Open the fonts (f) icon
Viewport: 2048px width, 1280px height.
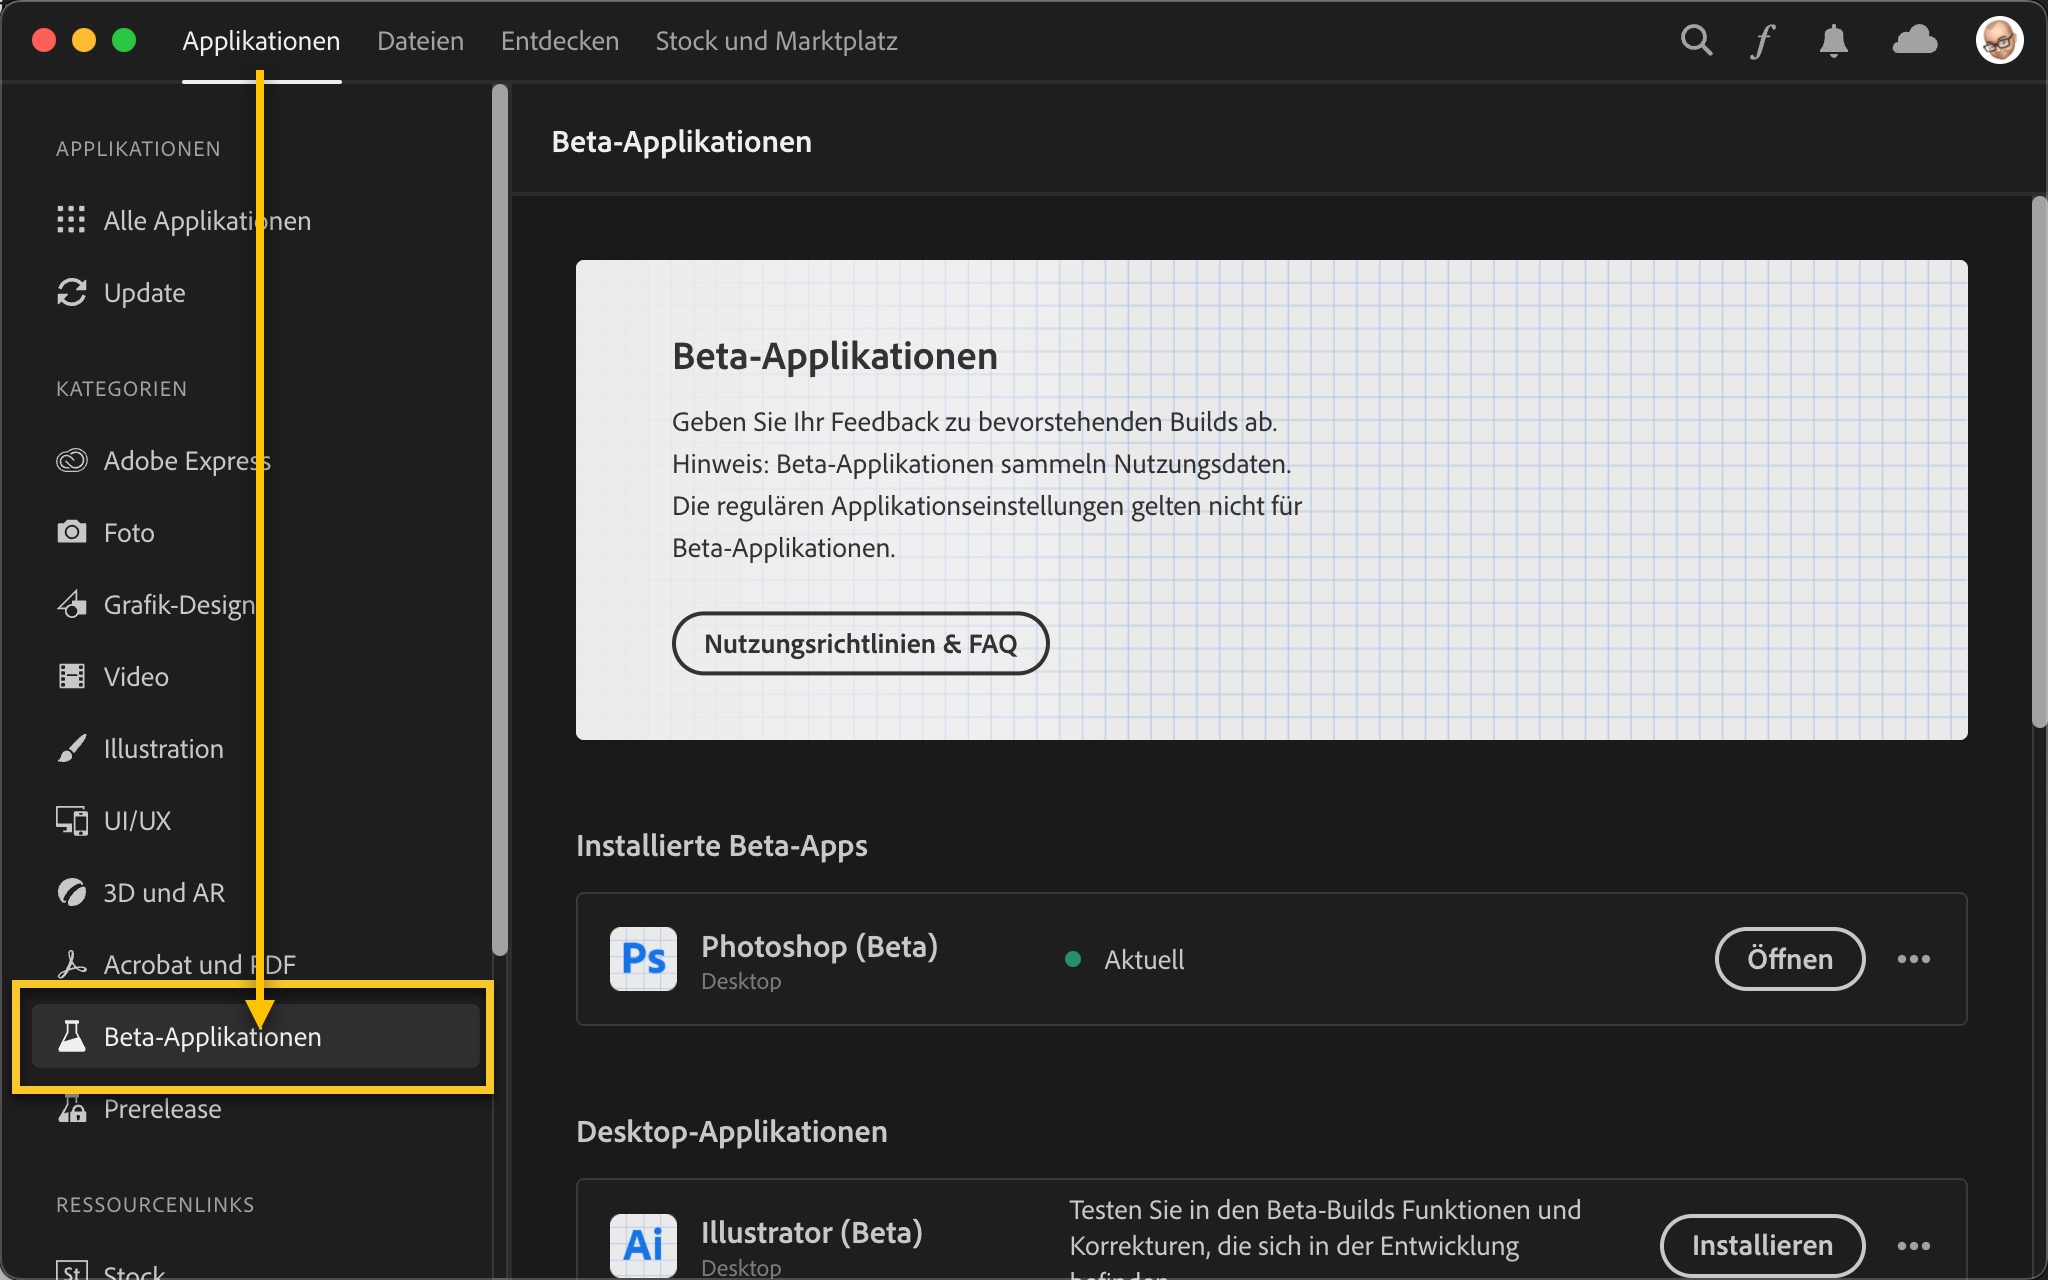(1762, 42)
